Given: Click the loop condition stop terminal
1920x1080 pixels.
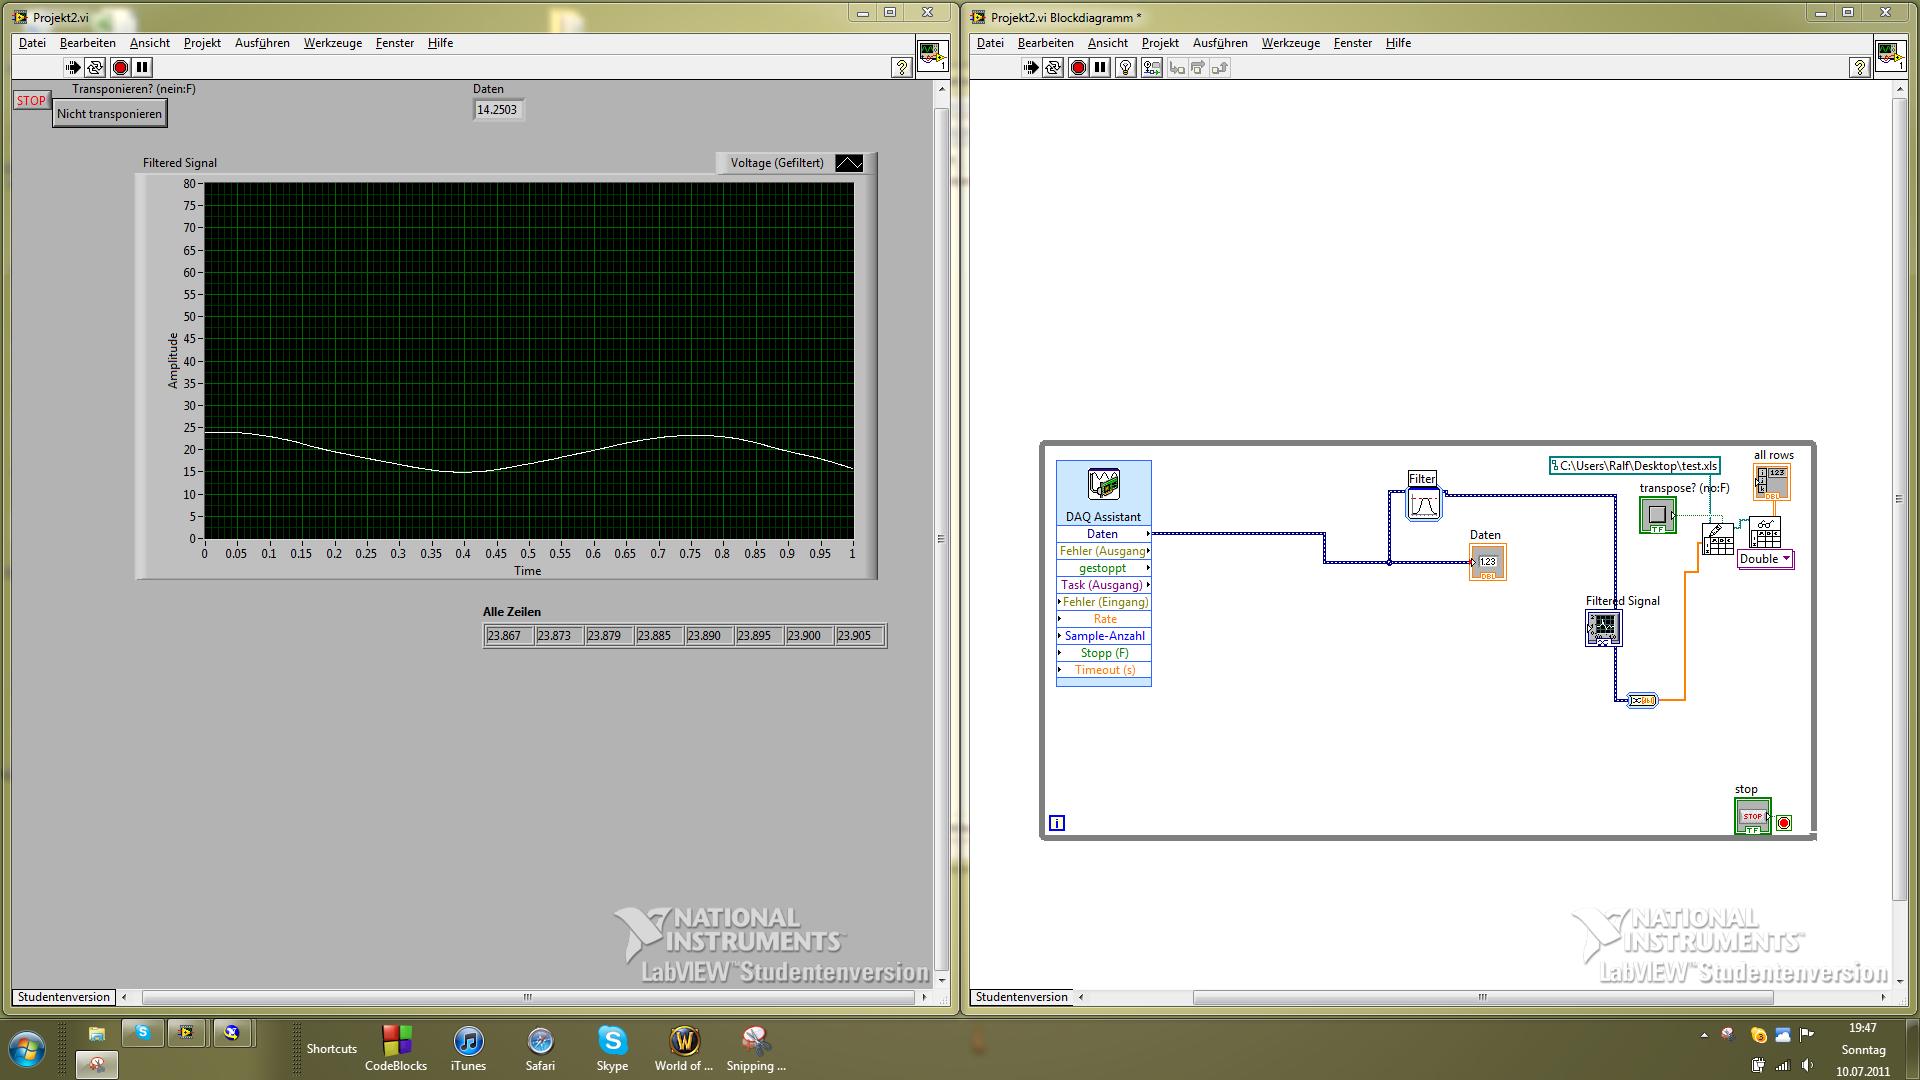Looking at the screenshot, I should pyautogui.click(x=1784, y=823).
